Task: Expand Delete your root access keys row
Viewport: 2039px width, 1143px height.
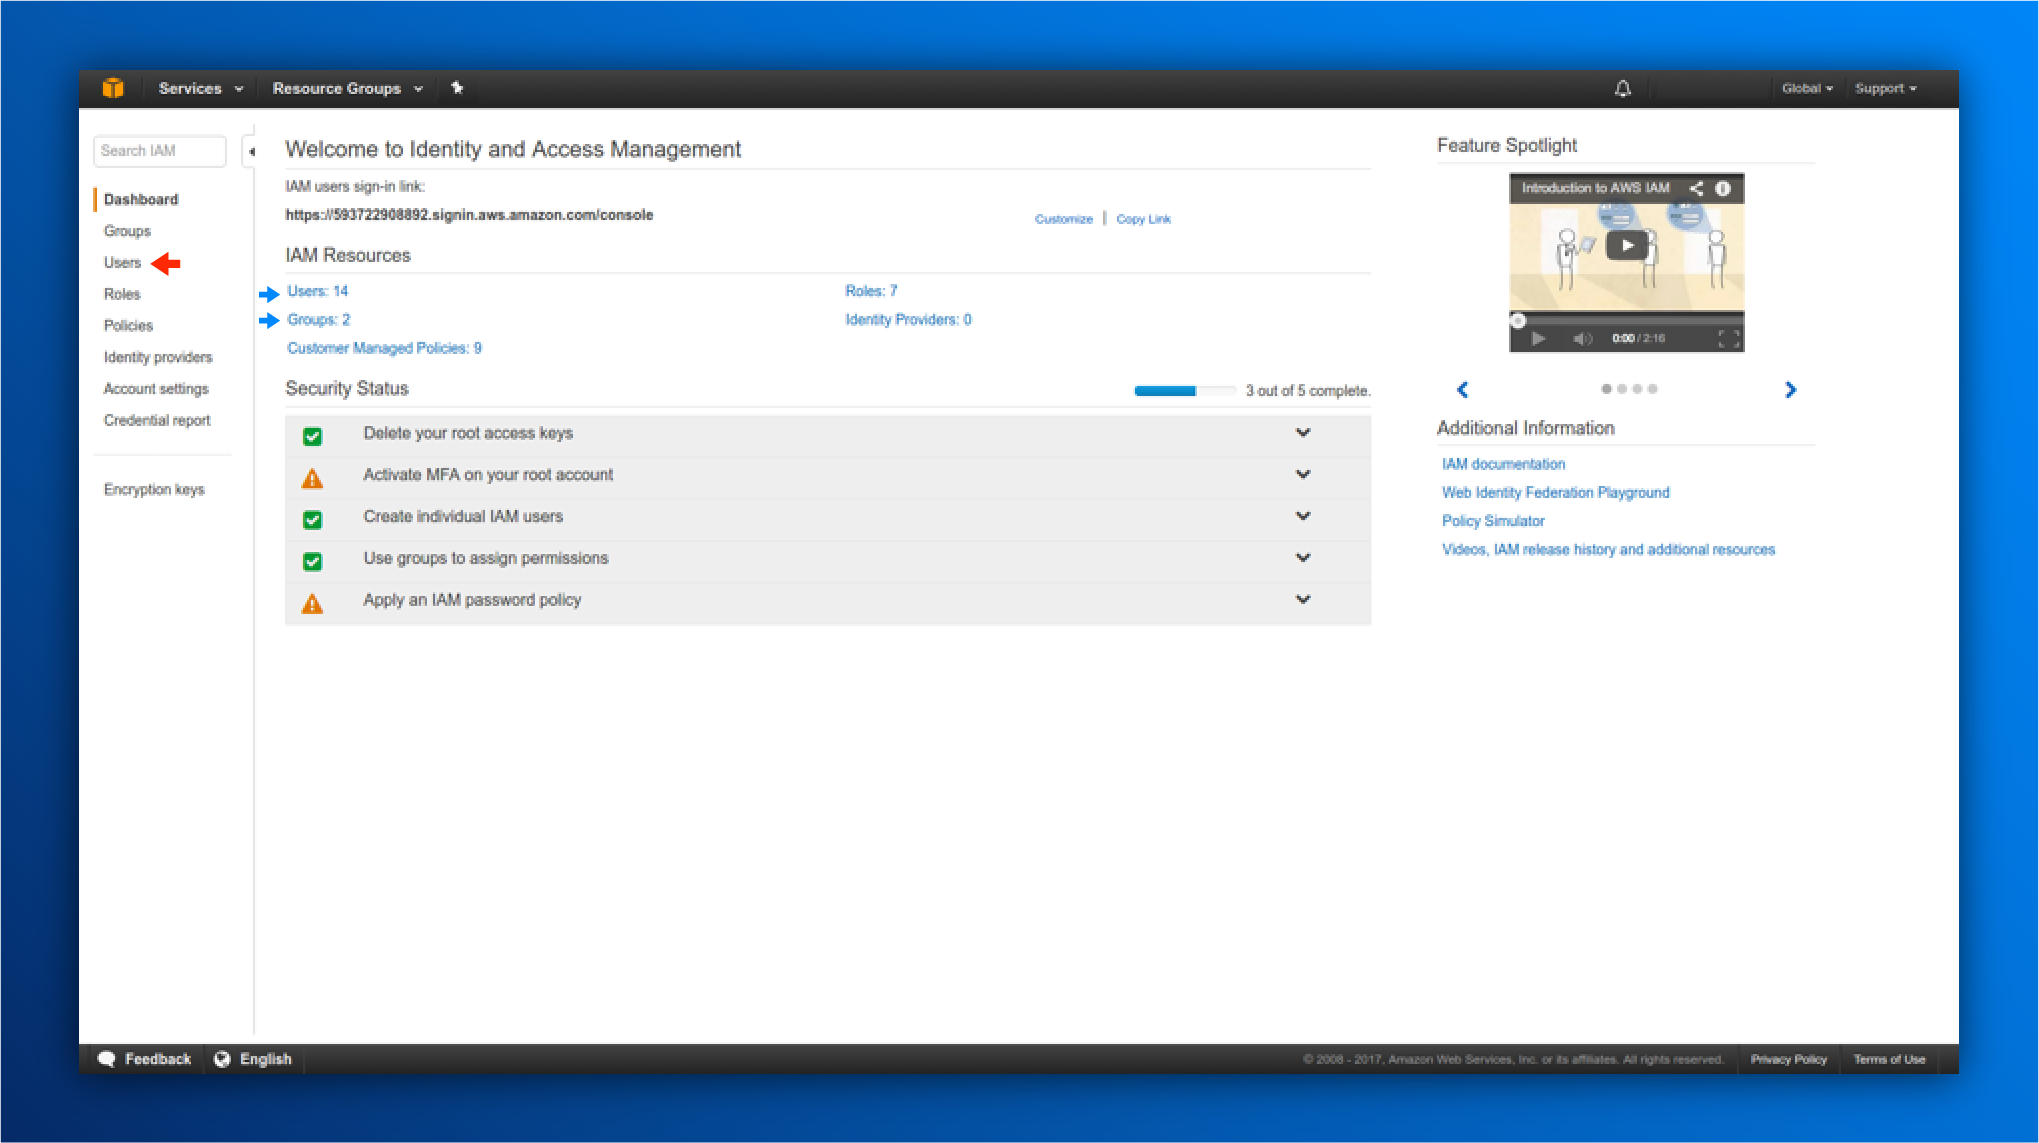Action: coord(1303,433)
